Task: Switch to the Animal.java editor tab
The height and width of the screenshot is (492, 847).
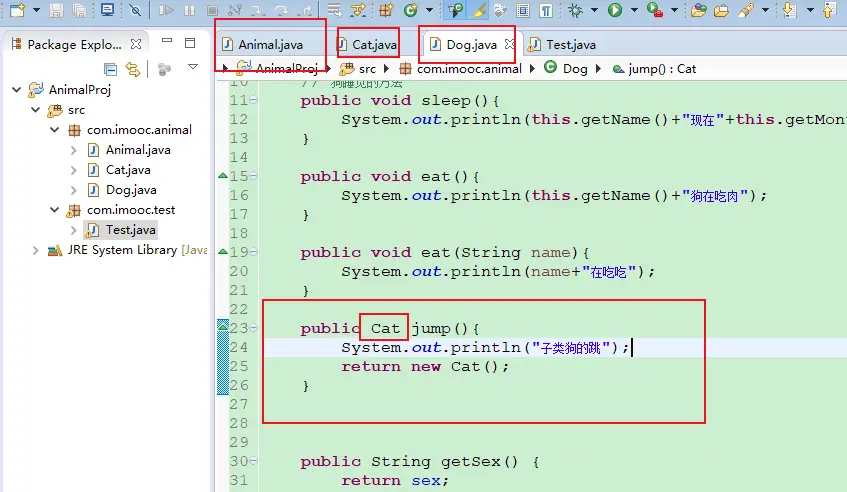Action: click(x=269, y=45)
